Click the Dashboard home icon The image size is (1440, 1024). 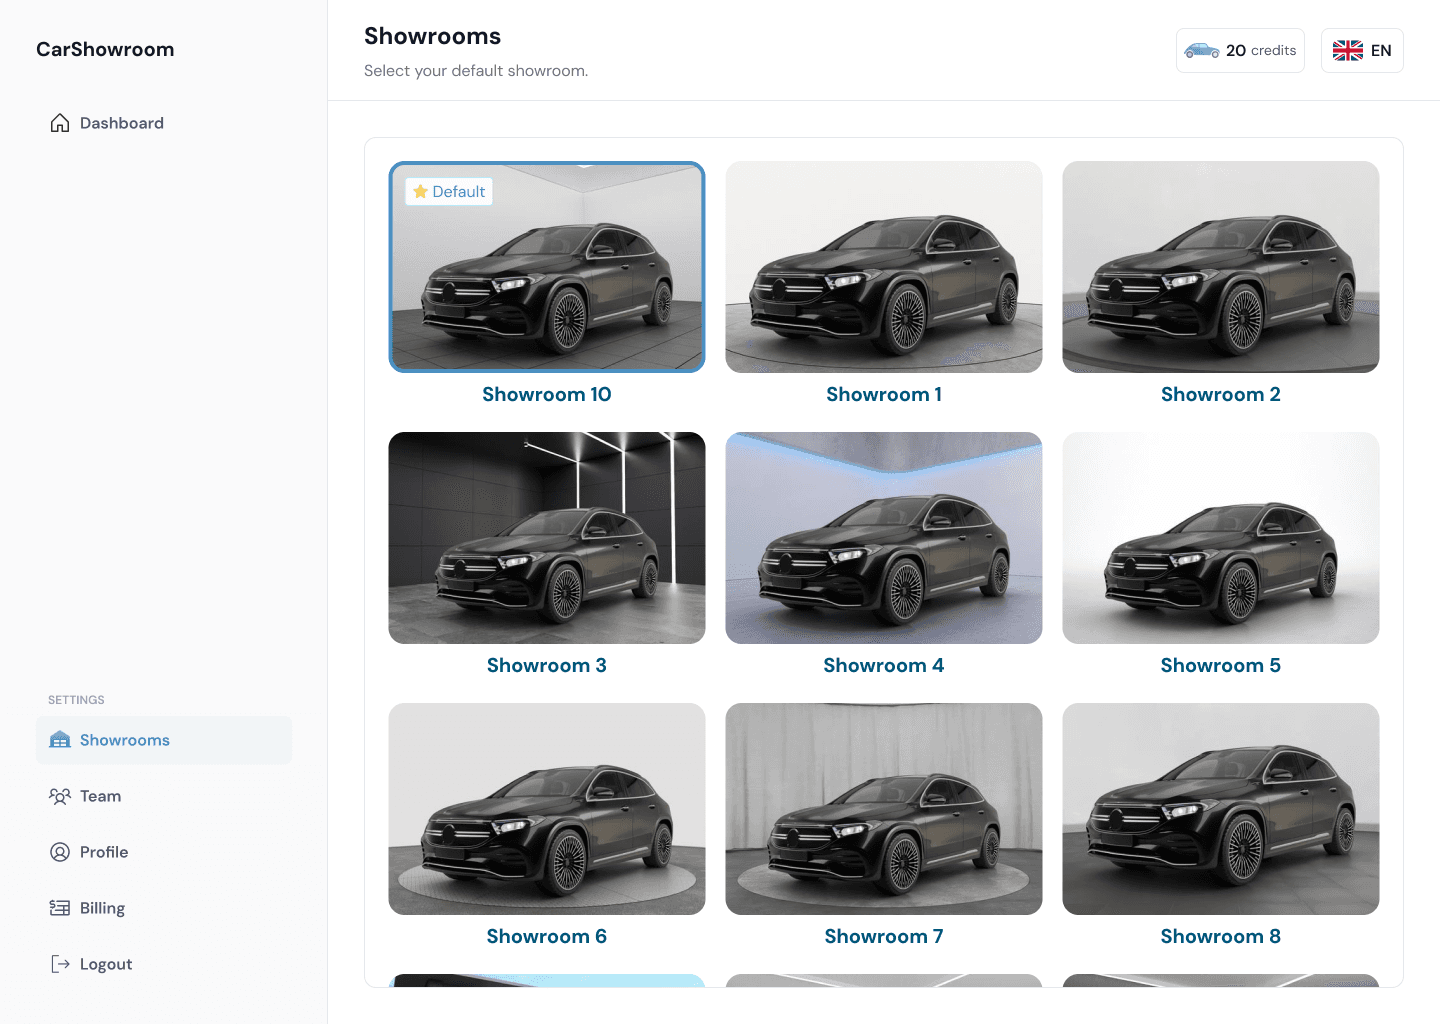pos(60,123)
